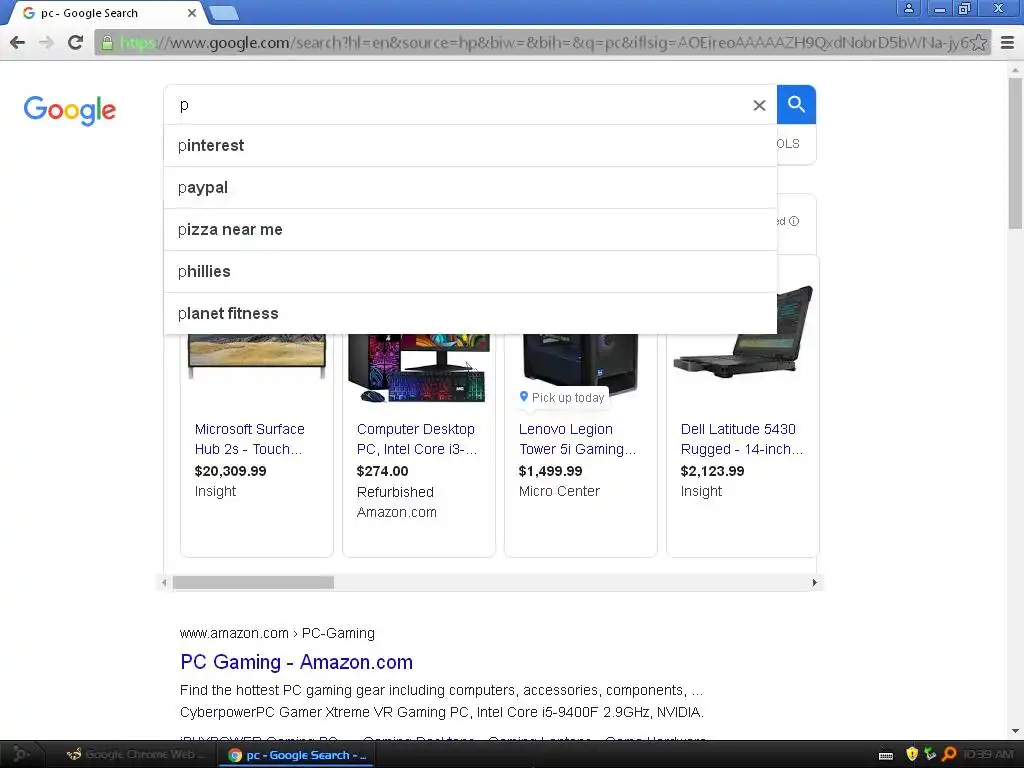Open Microsoft Surface Hub 2s product link
The height and width of the screenshot is (768, 1024).
249,439
